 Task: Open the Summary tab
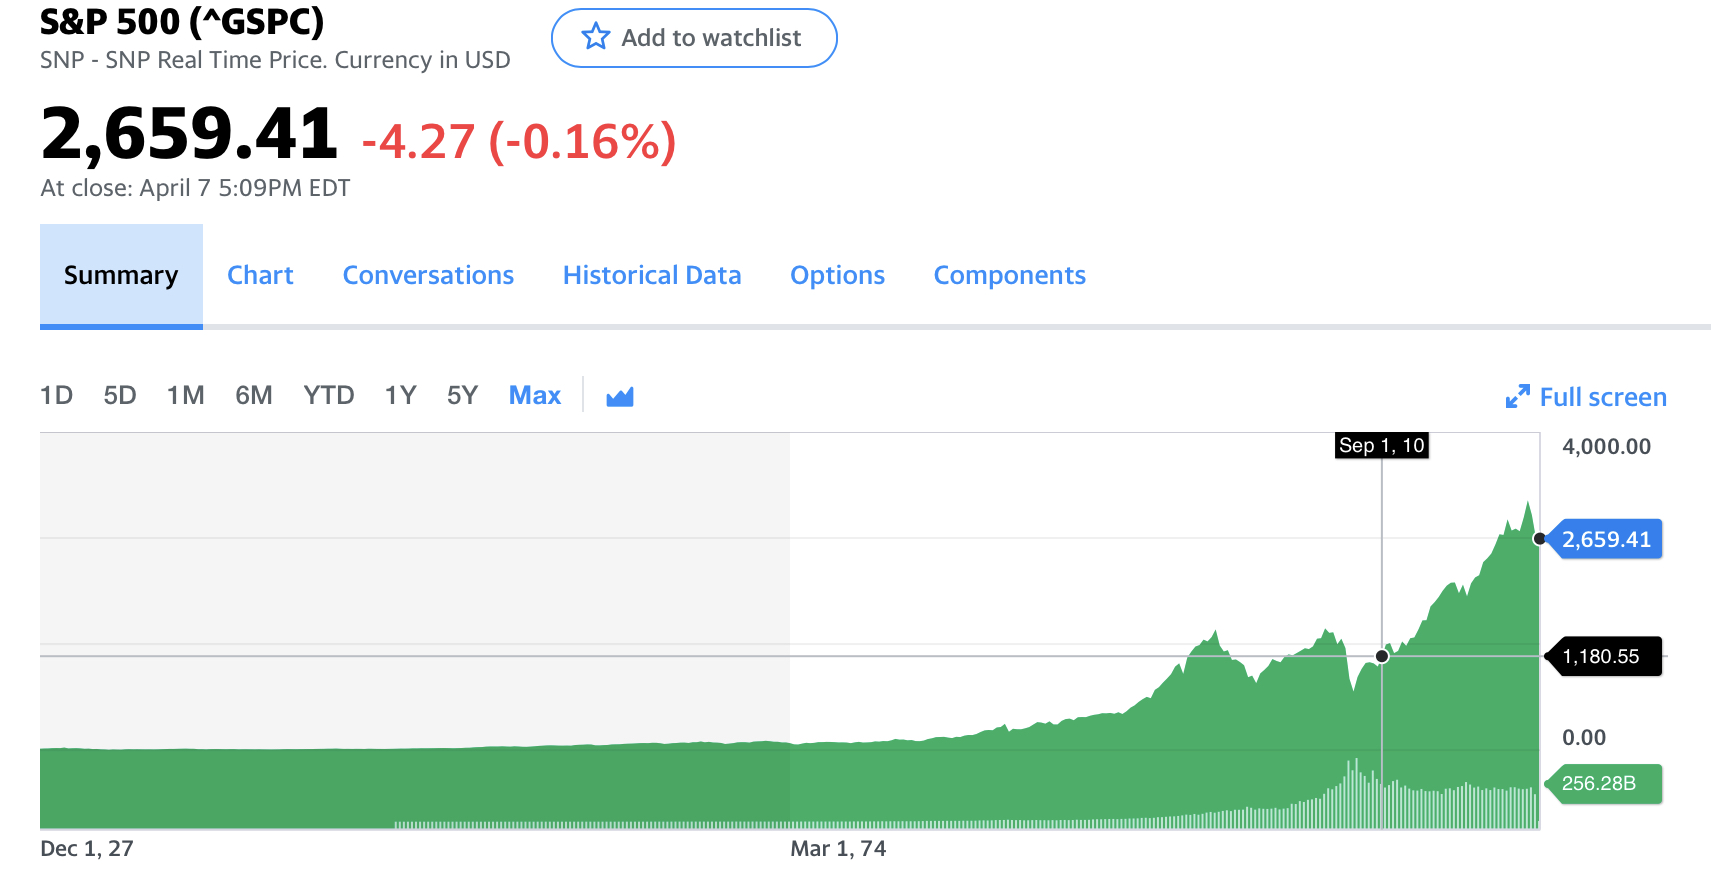pos(121,275)
